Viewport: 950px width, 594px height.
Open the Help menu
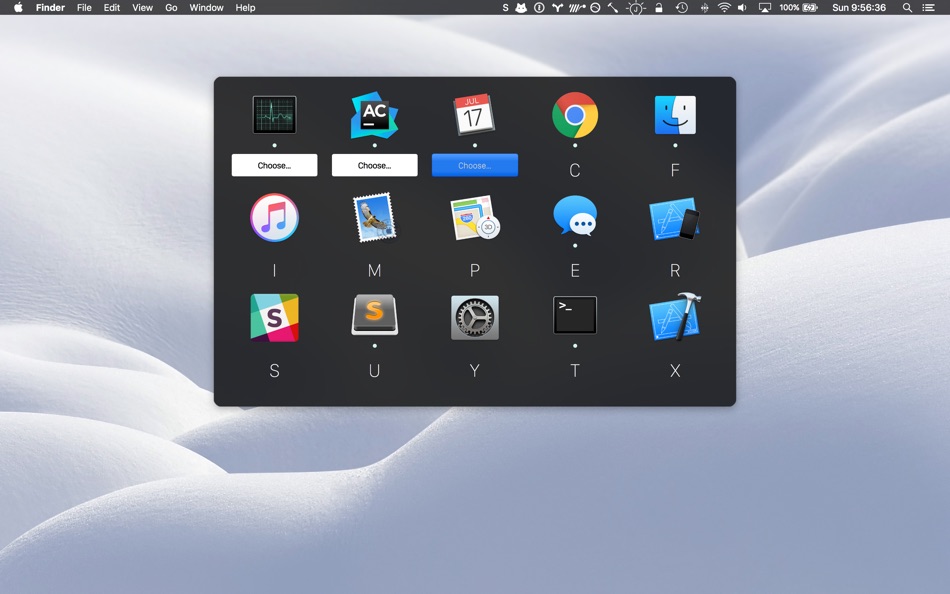coord(245,7)
